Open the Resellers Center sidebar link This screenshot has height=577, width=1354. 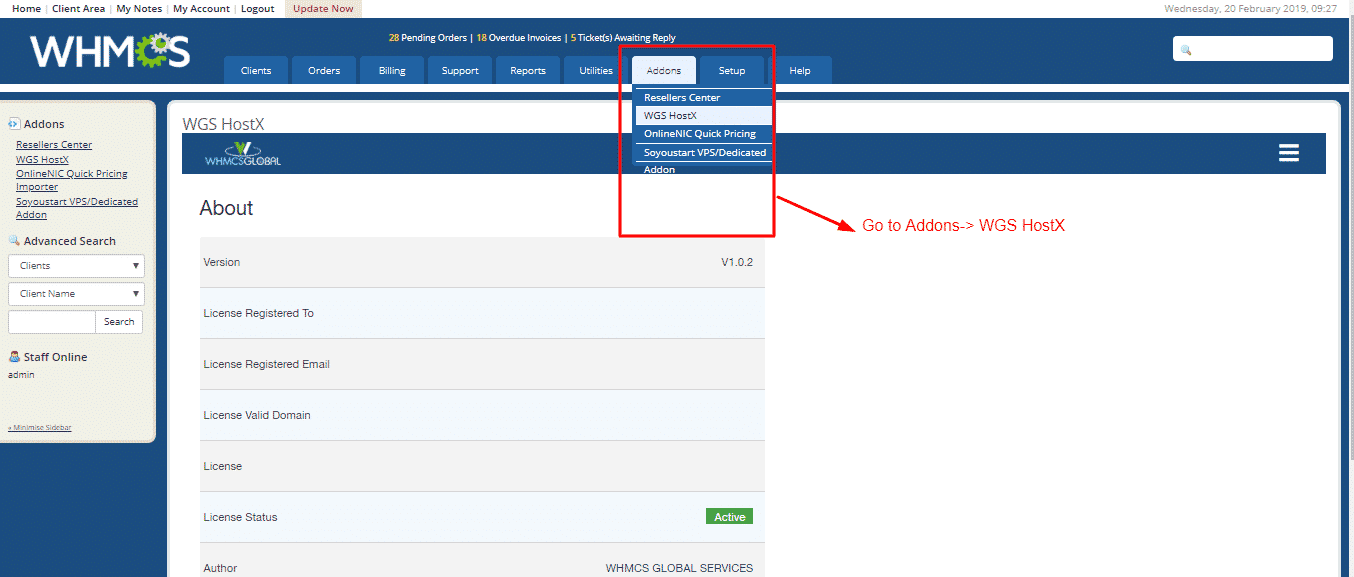tap(54, 145)
